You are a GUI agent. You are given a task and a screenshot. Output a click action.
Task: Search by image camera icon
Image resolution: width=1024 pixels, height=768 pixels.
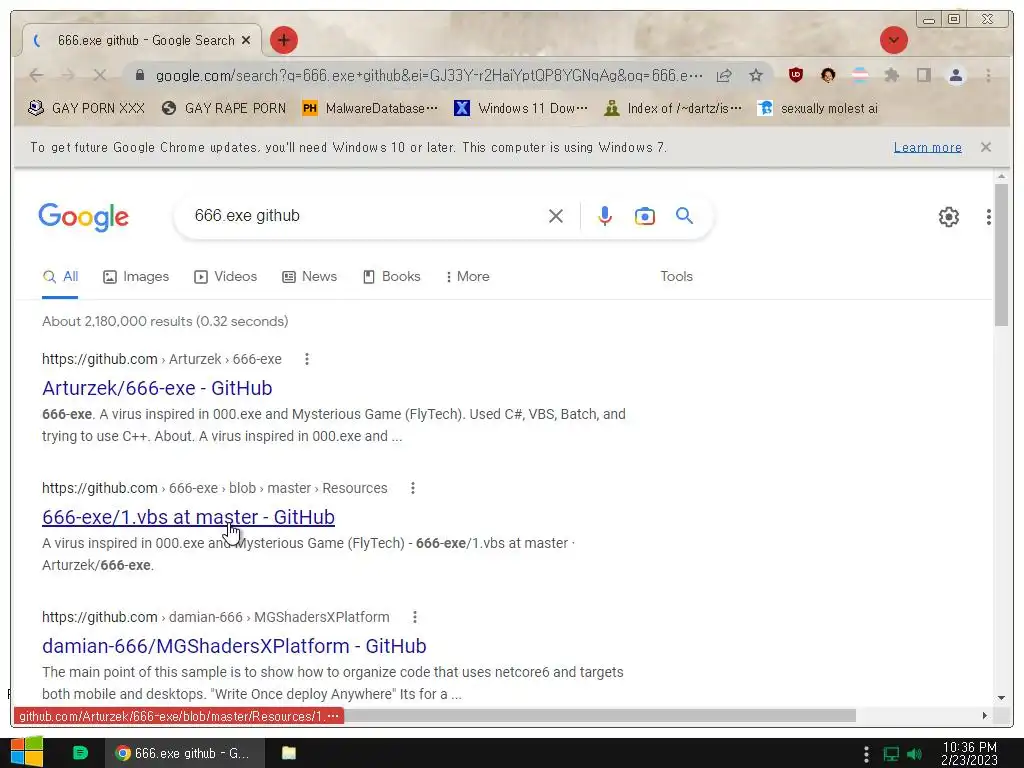pyautogui.click(x=645, y=216)
